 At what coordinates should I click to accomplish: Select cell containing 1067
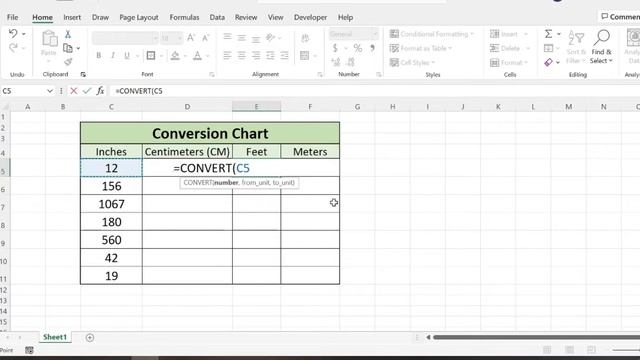coord(111,204)
